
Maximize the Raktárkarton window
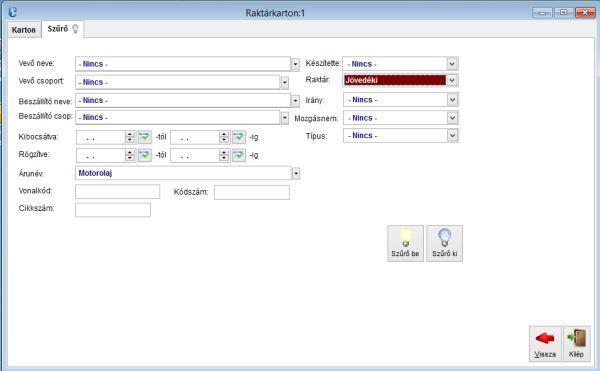tap(564, 13)
